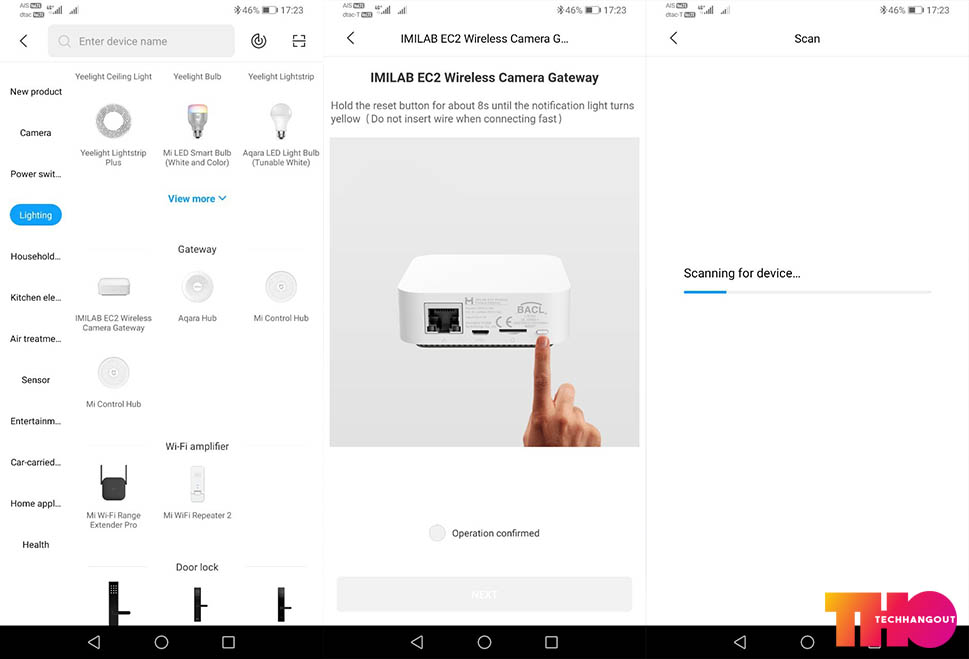Select Lighting category
969x659 pixels.
36,215
